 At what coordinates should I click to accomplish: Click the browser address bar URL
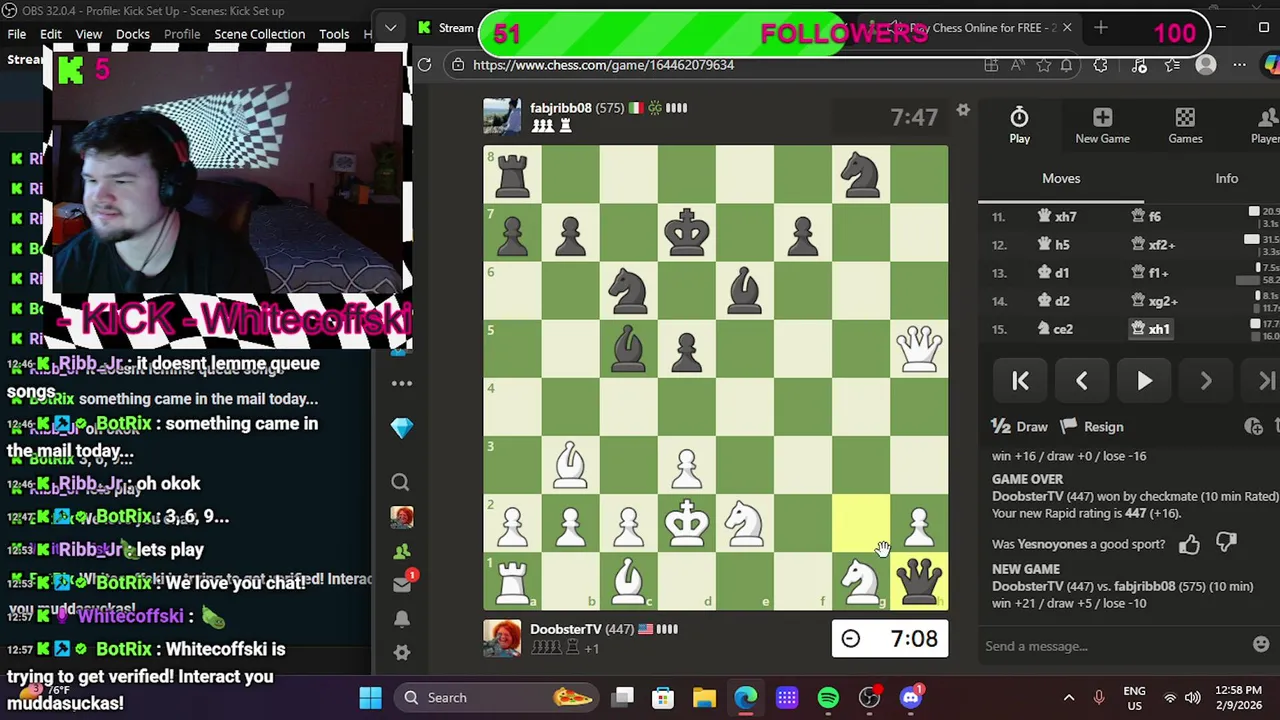603,65
